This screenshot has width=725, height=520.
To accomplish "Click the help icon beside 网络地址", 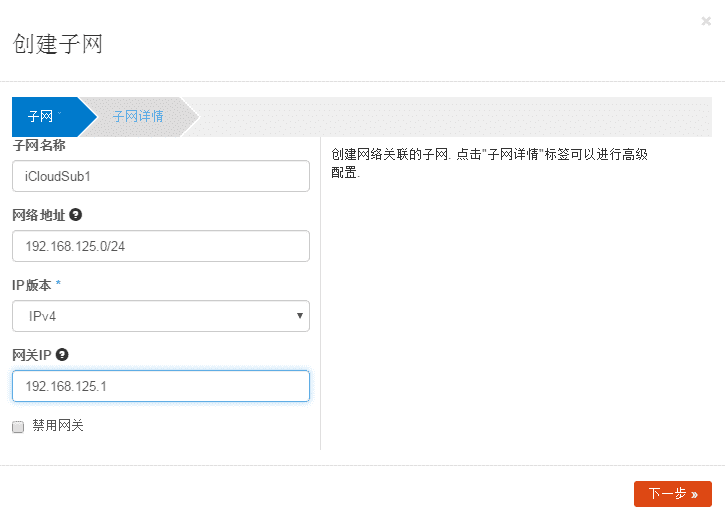I will (x=76, y=215).
